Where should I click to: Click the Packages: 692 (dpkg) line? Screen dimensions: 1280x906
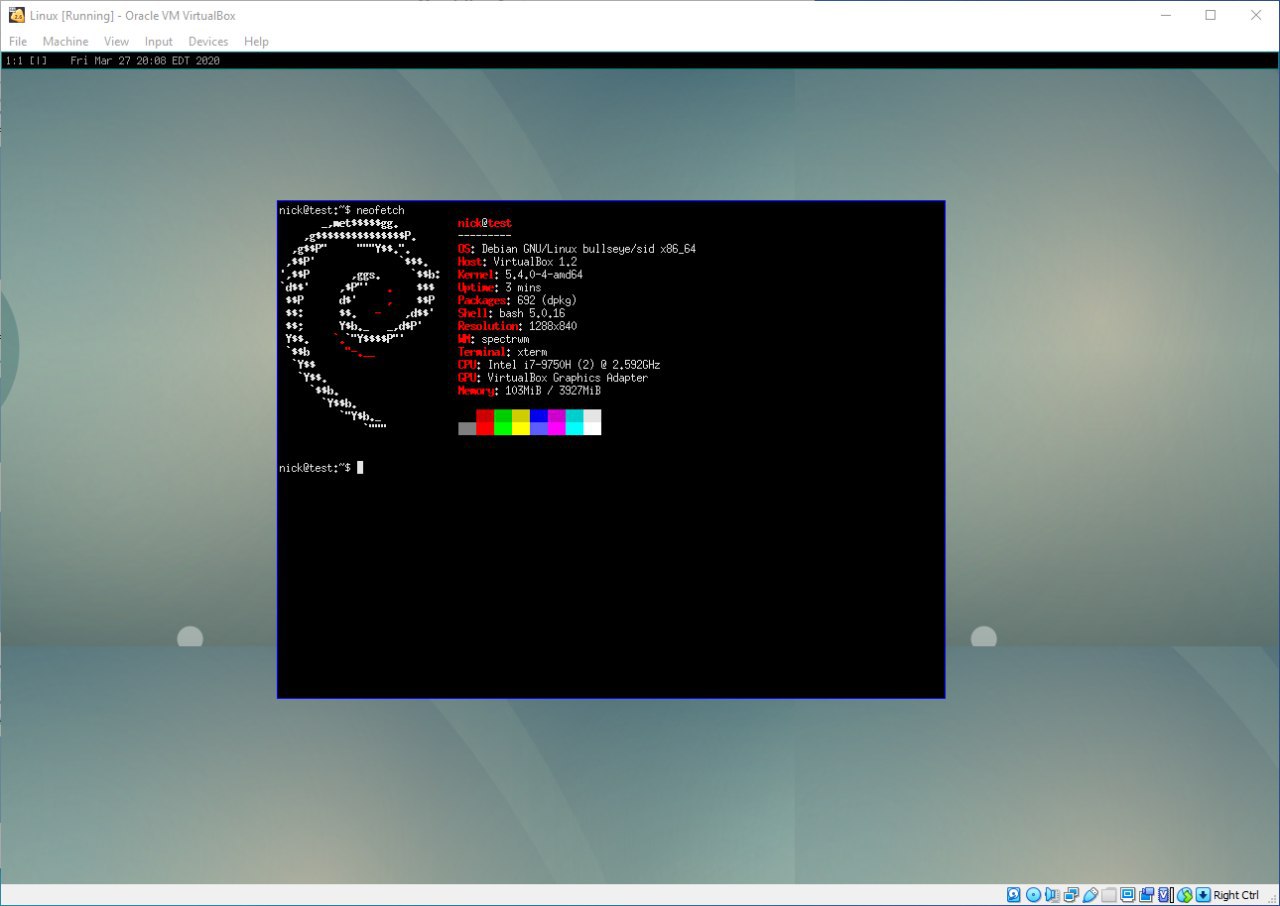tap(517, 301)
